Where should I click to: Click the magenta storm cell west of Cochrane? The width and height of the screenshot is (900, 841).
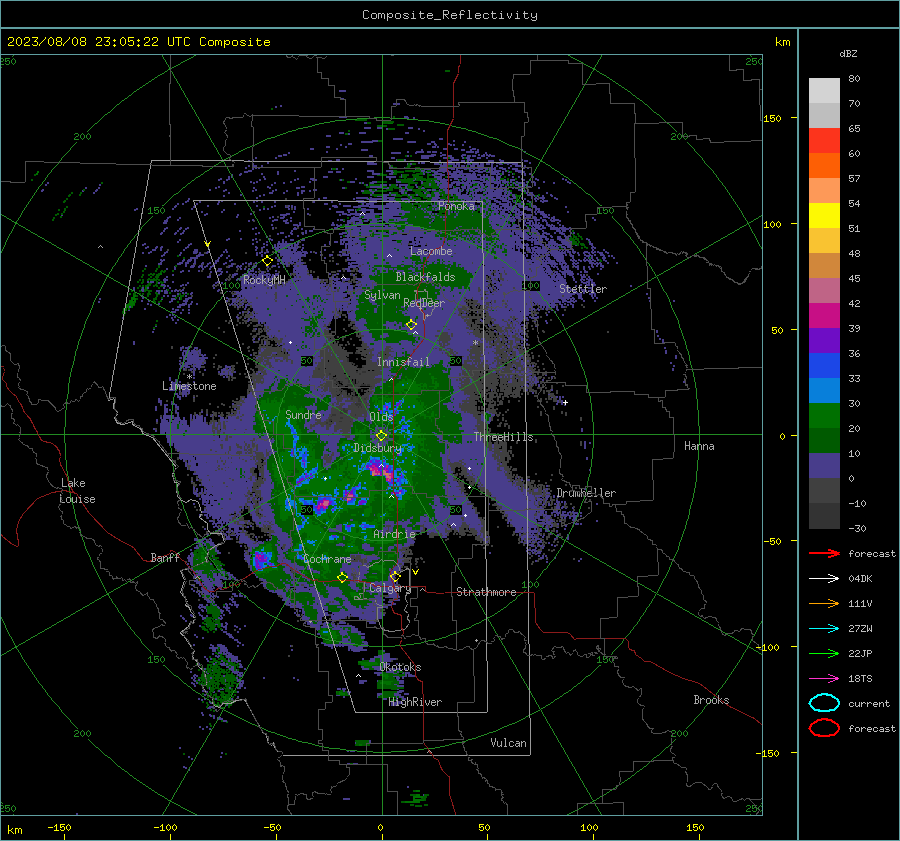[x=261, y=559]
